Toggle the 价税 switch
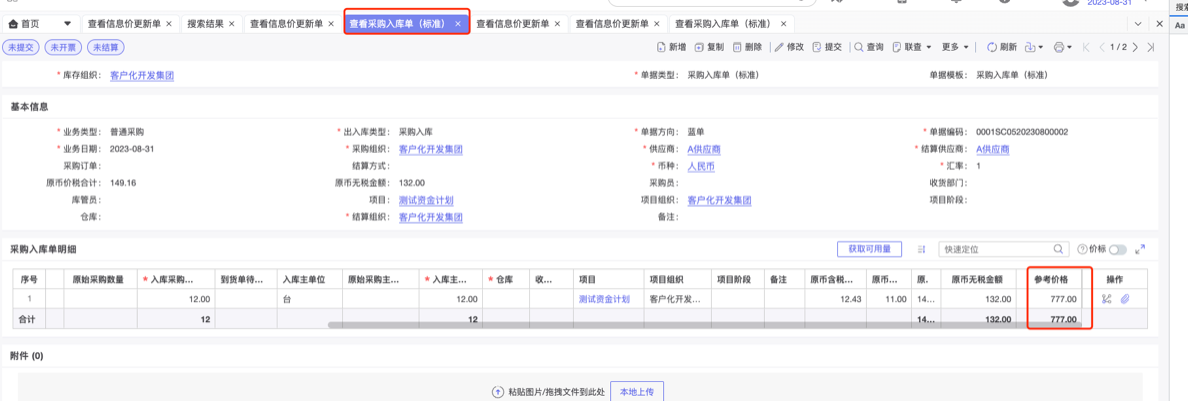This screenshot has width=1188, height=401. 1117,249
